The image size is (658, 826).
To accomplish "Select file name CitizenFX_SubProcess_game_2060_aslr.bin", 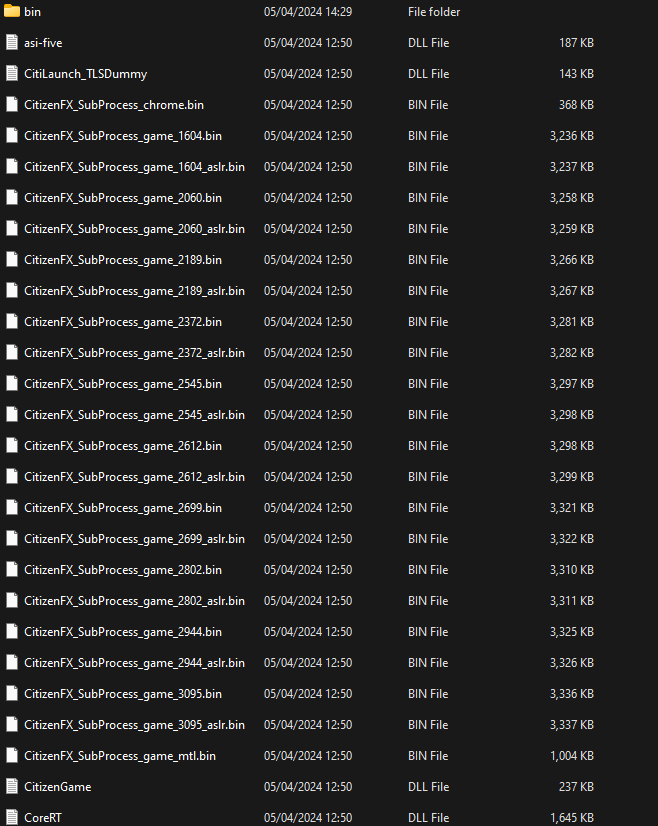I will (x=134, y=229).
